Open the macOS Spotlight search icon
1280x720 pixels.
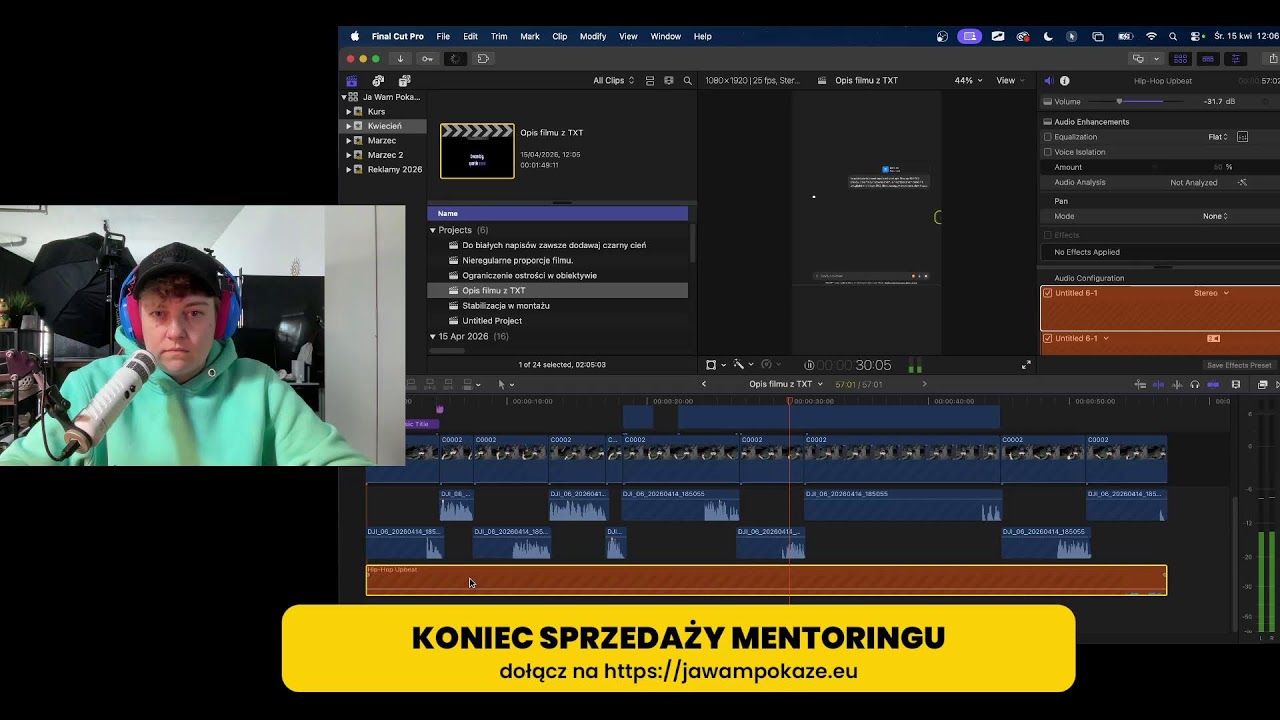coord(1173,37)
